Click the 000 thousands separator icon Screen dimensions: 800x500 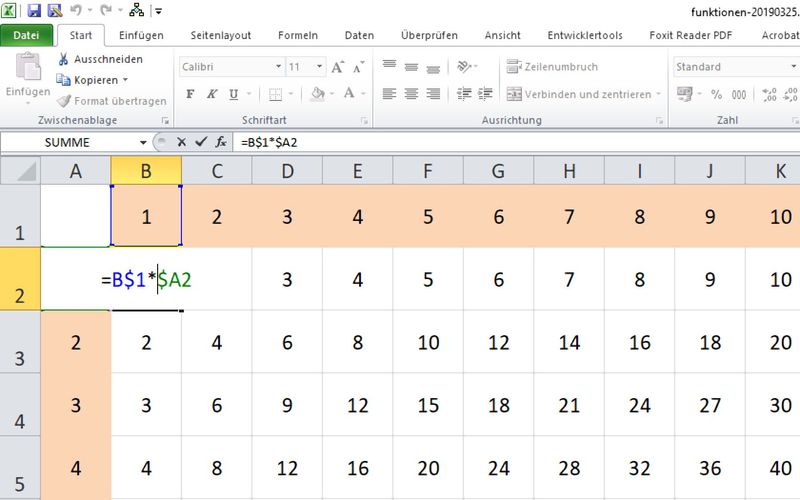click(x=739, y=94)
